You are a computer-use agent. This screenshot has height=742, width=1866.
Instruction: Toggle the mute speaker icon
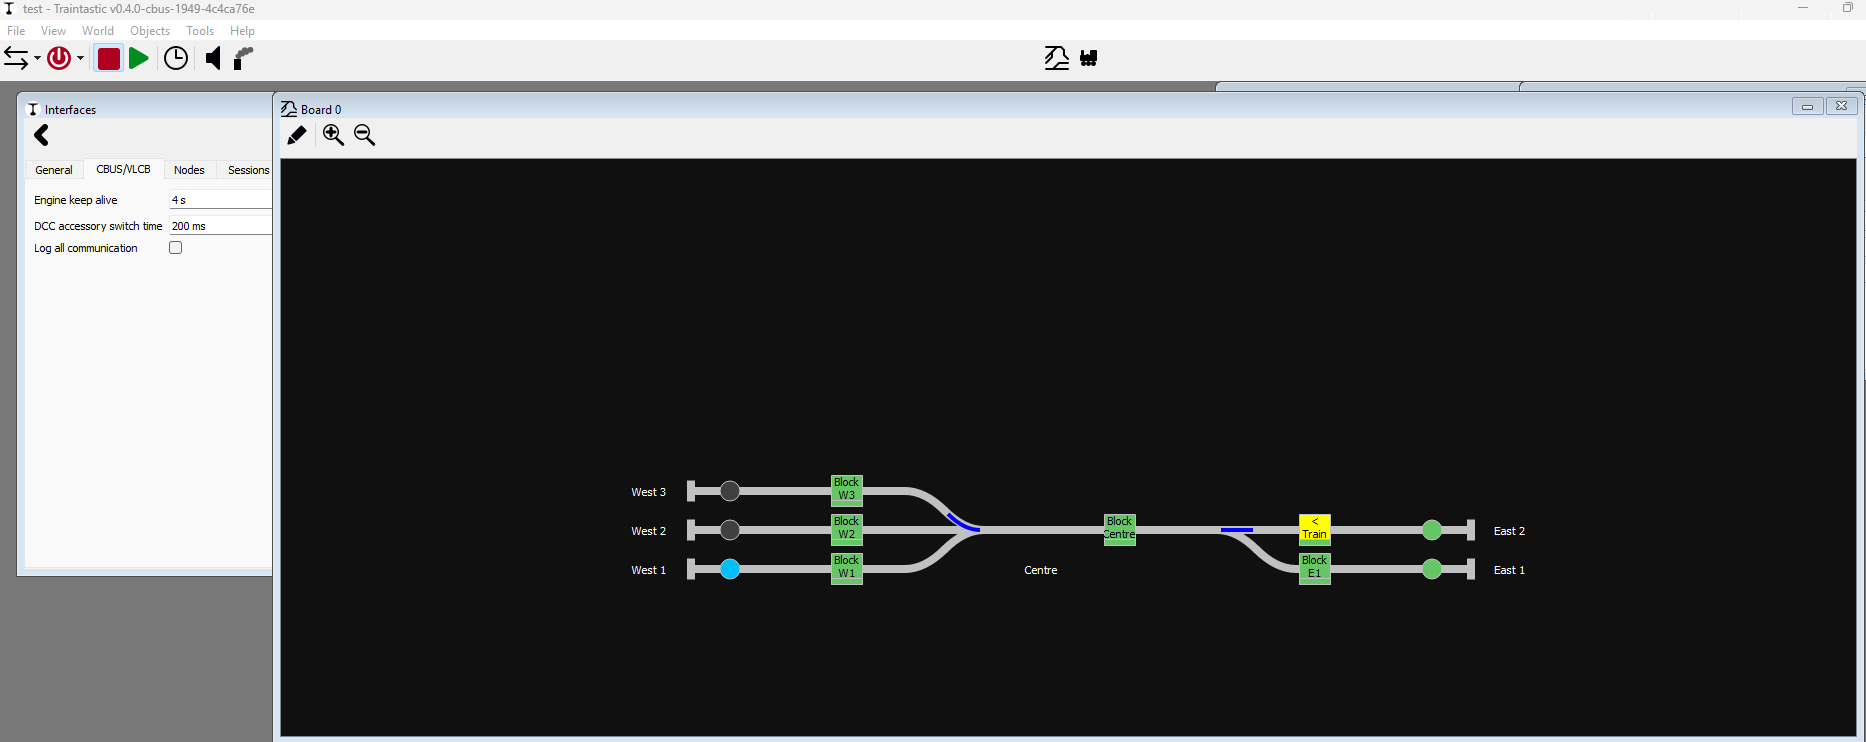pos(213,59)
